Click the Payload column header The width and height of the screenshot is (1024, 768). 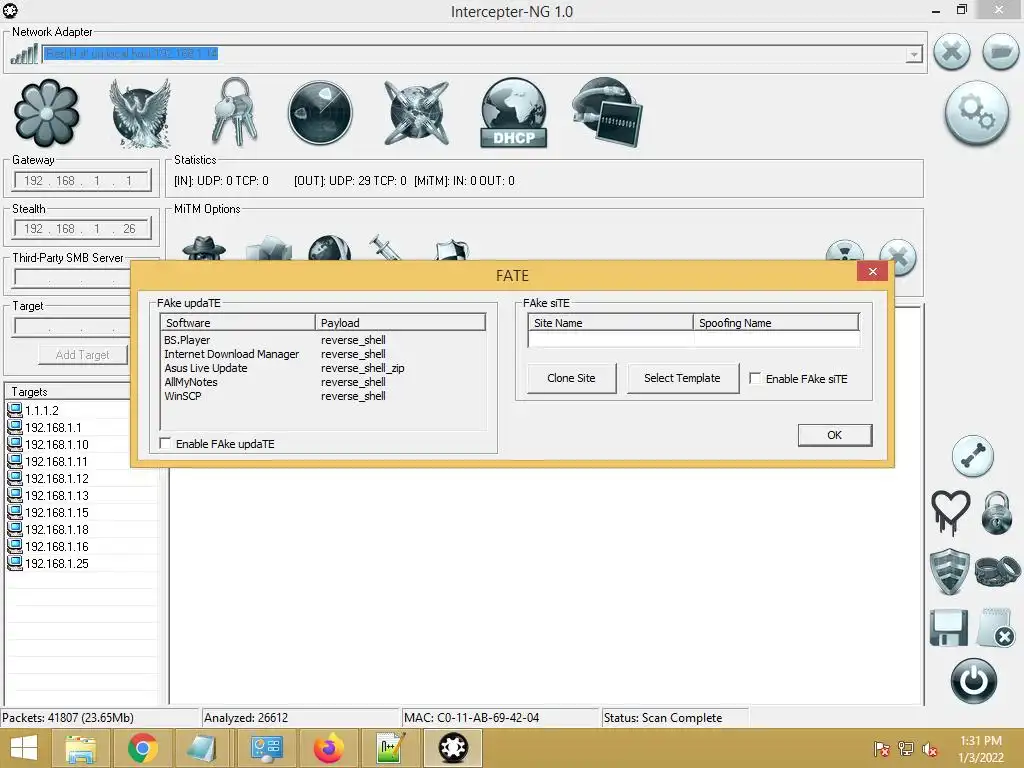(400, 323)
